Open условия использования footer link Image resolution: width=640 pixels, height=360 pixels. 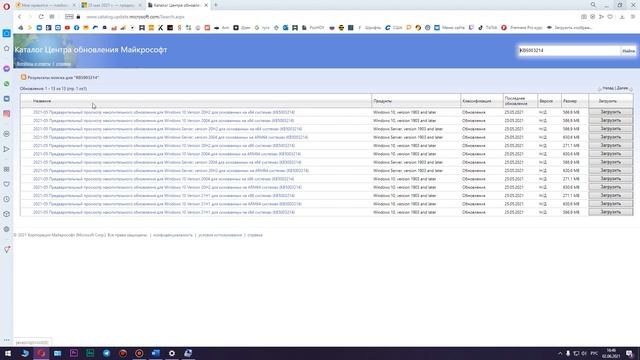click(x=220, y=235)
